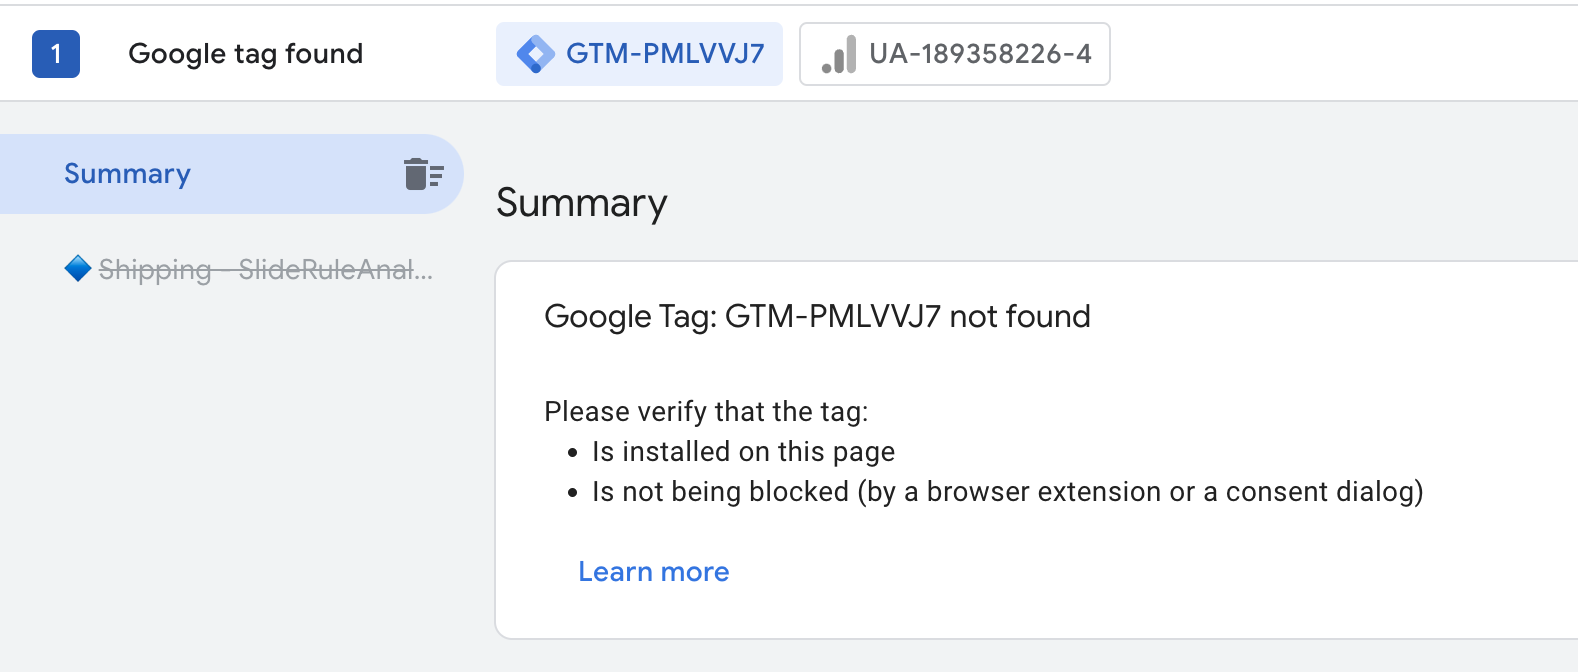Click empty sidebar space below the Shipping entry

[x=230, y=480]
